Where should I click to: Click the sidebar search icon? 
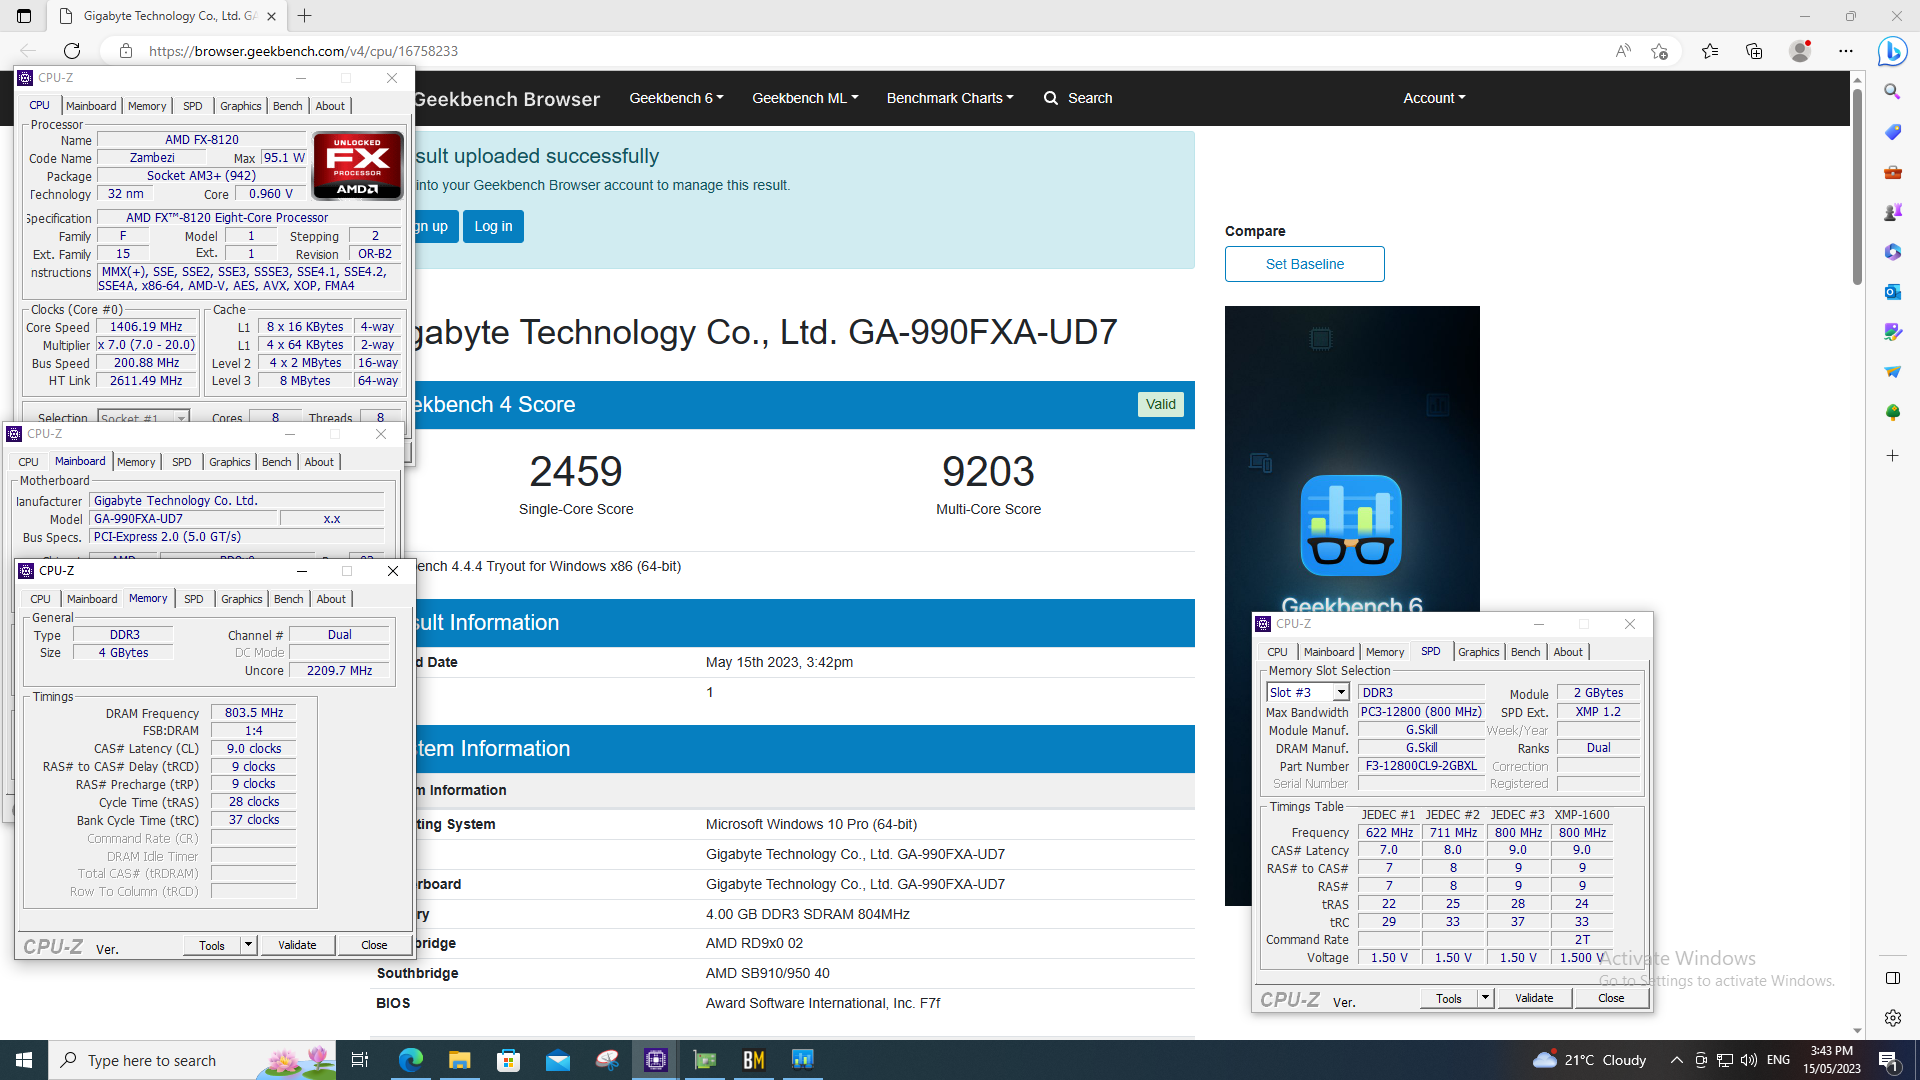(1892, 92)
